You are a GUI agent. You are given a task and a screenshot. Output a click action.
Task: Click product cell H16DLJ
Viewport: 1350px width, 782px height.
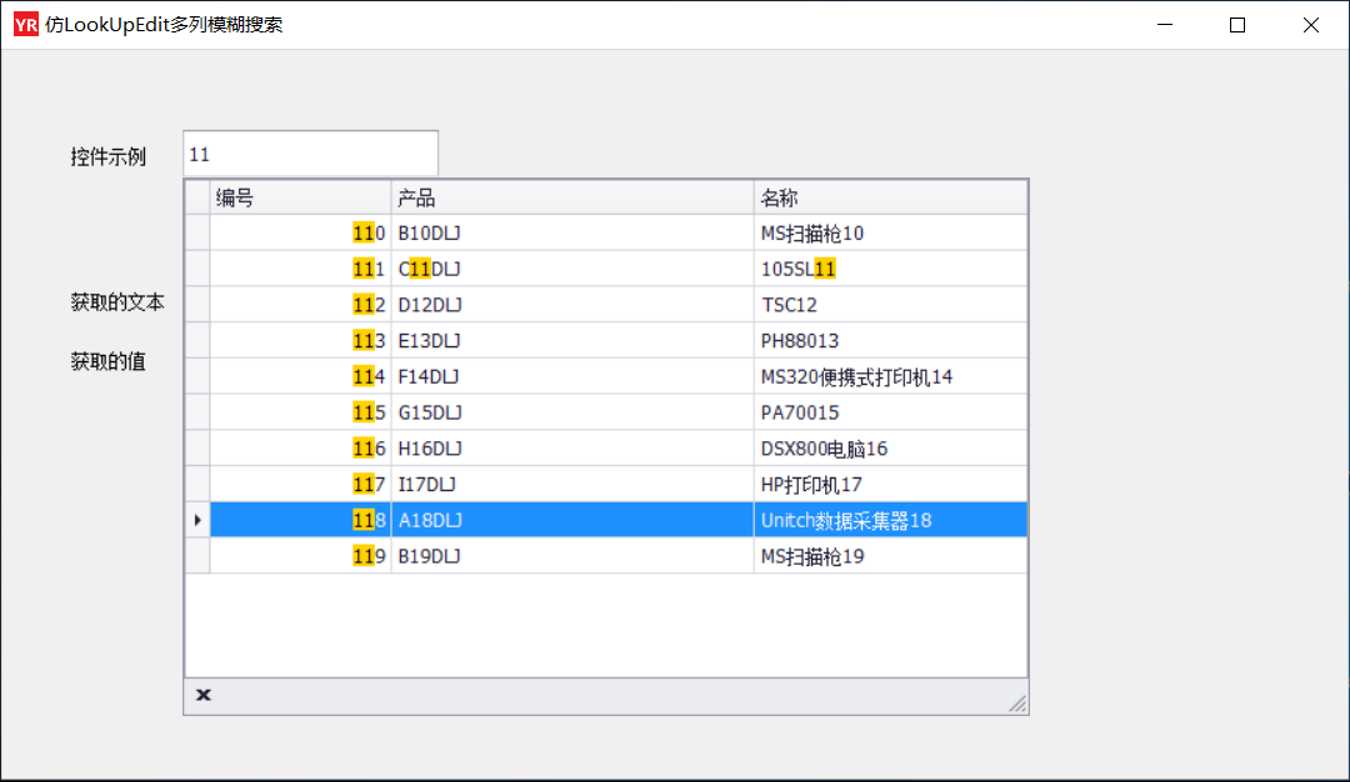click(x=572, y=449)
